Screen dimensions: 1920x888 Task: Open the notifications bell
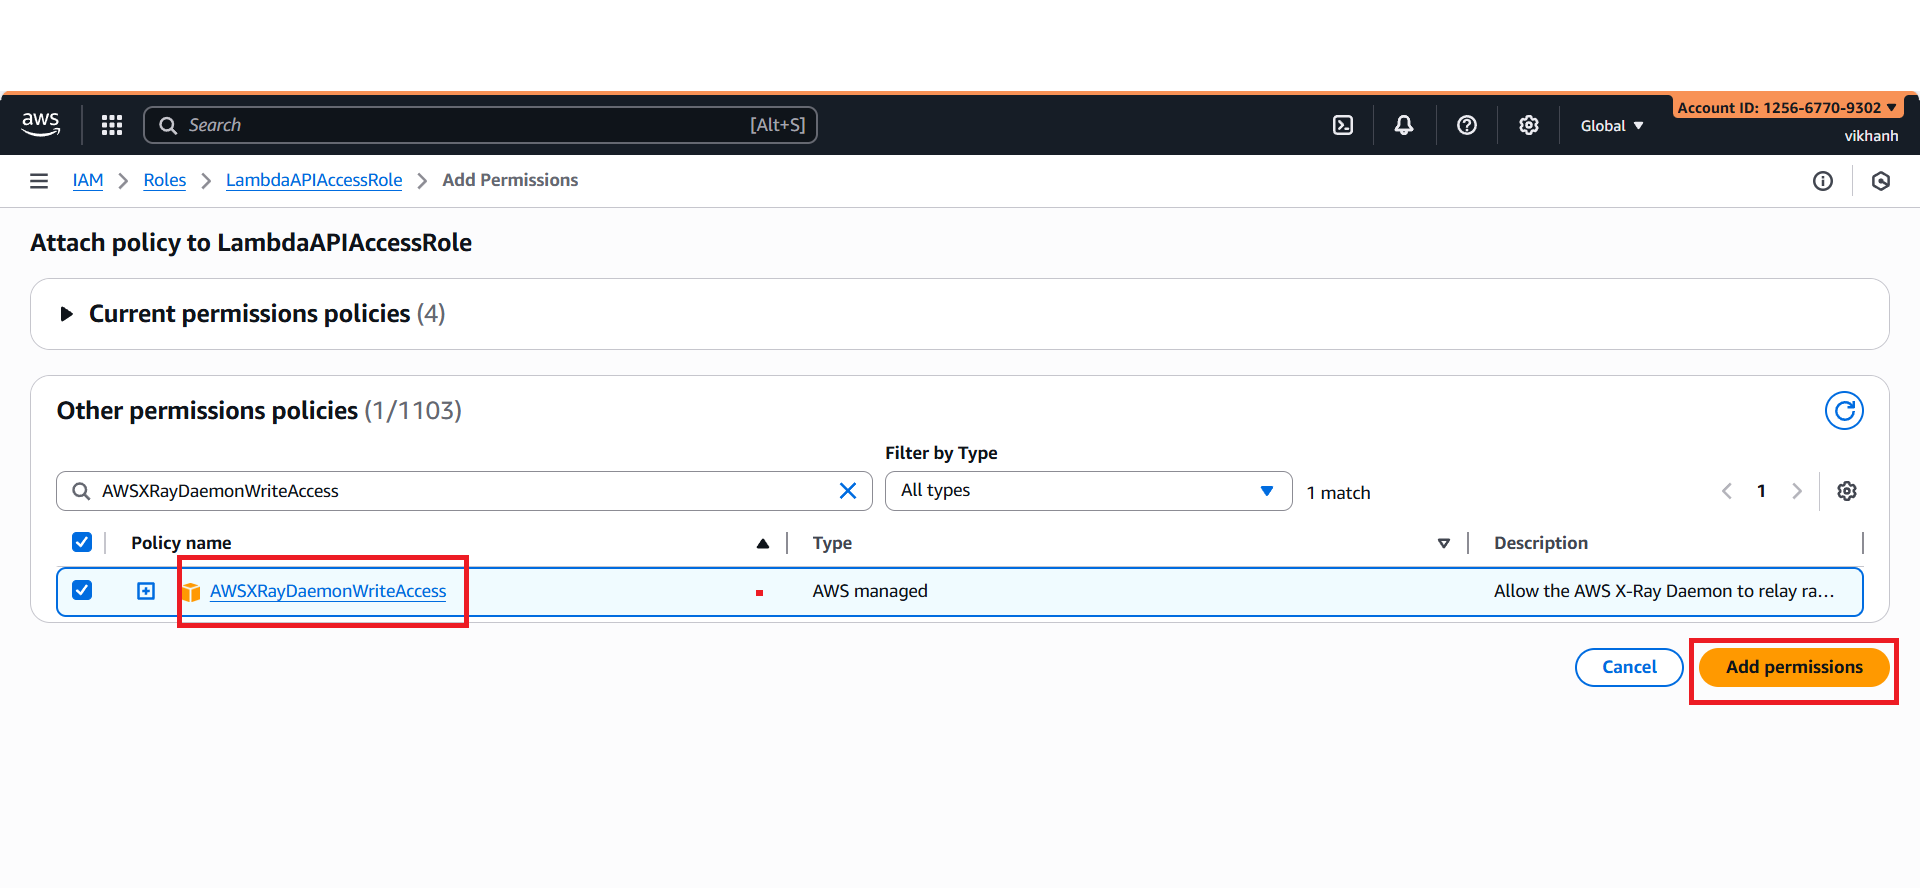point(1404,125)
